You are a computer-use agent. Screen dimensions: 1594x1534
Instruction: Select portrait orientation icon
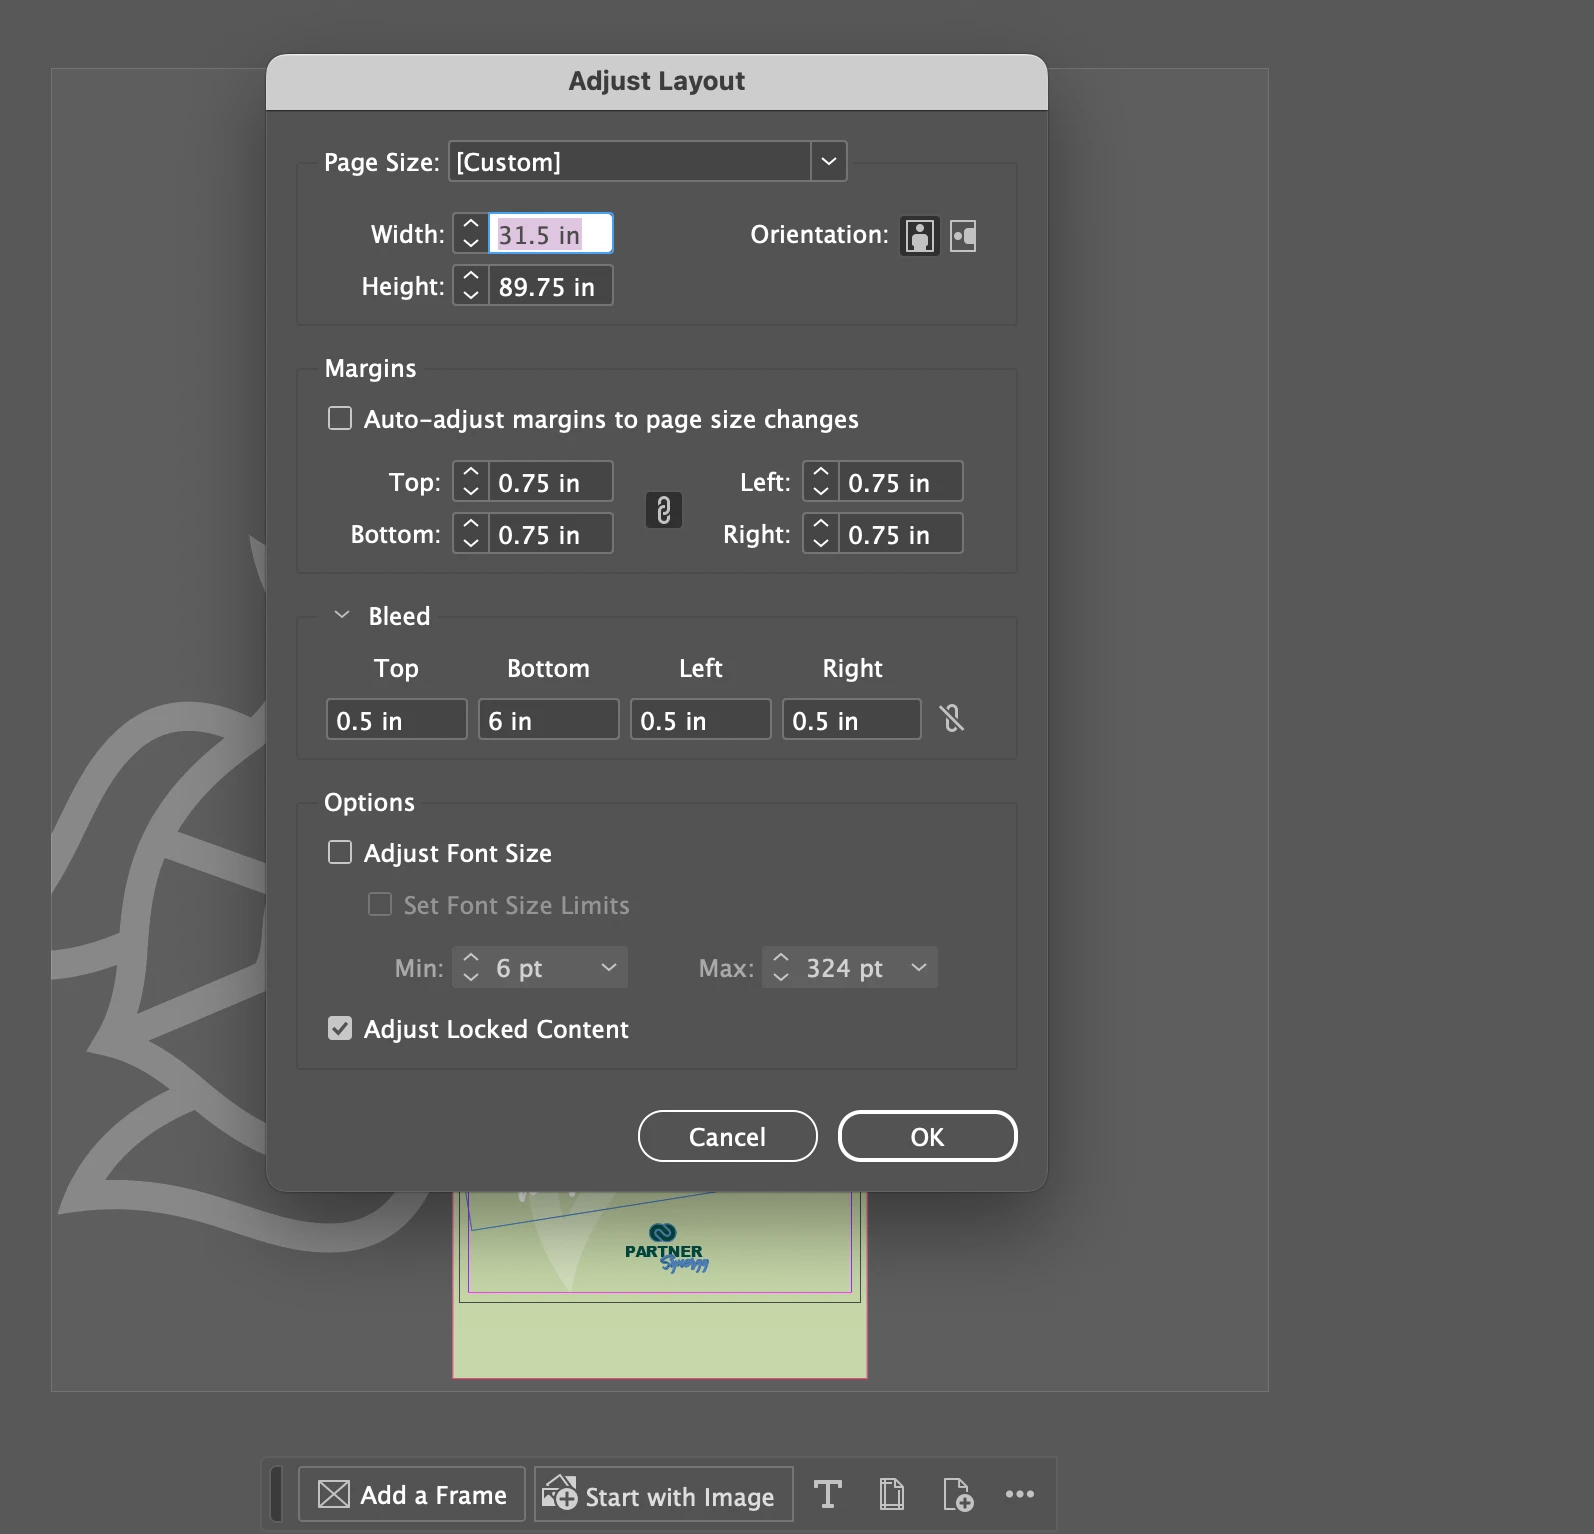coord(919,236)
